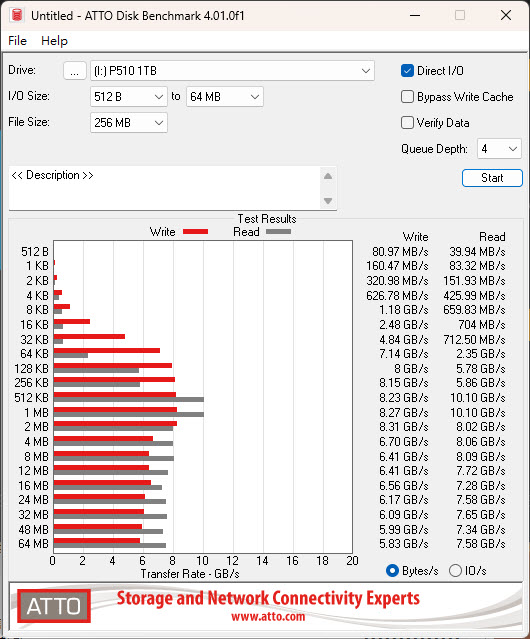Expand the Drive dropdown showing P510 1TB

tap(232, 71)
